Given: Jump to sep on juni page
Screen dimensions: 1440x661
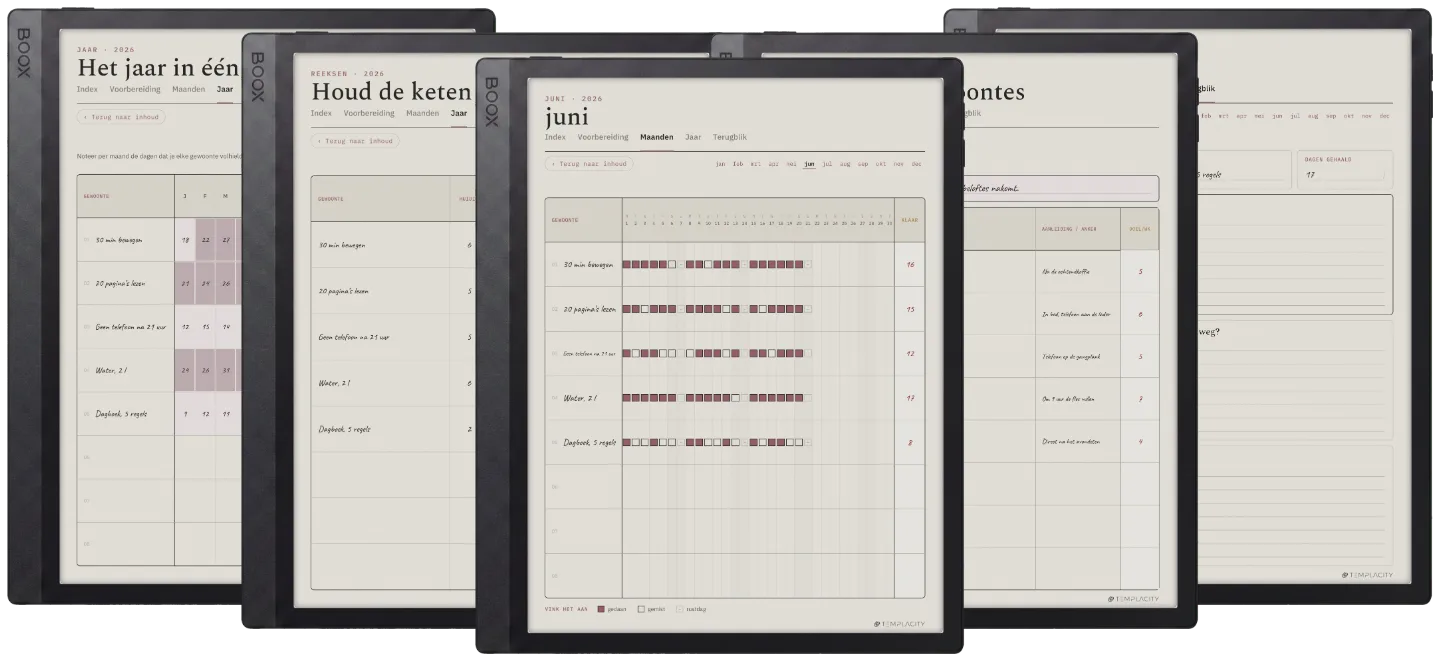Looking at the screenshot, I should 863,163.
